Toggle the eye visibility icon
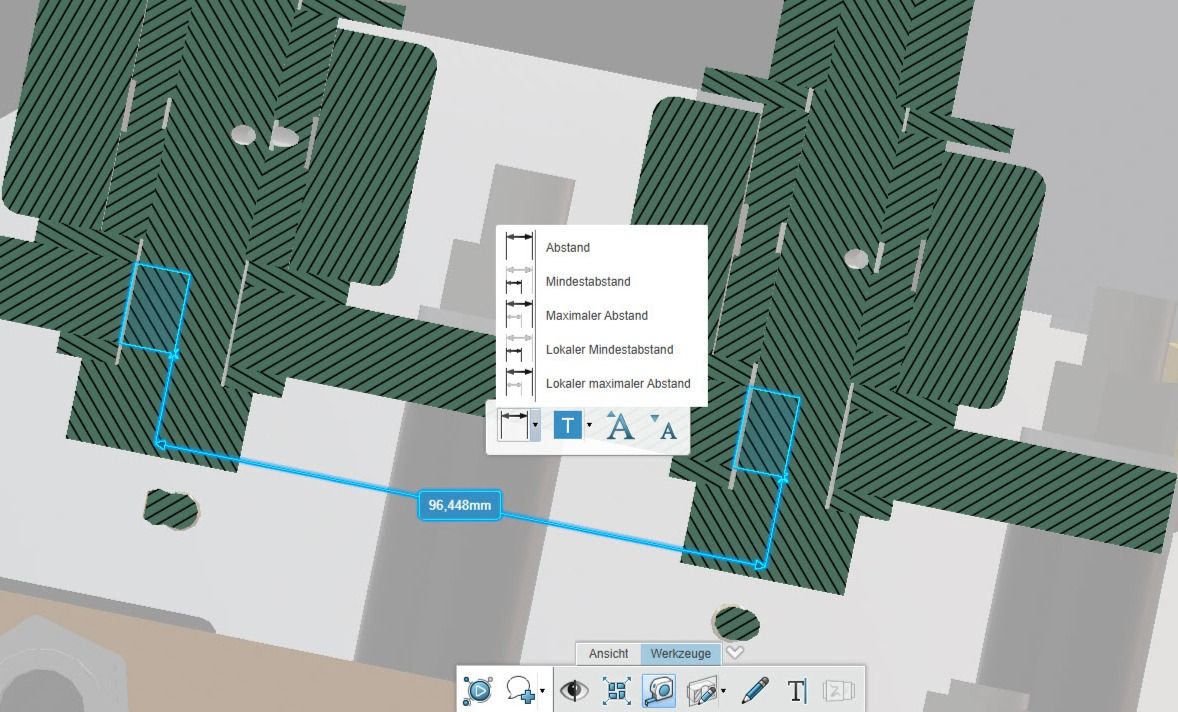The width and height of the screenshot is (1178, 712). tap(574, 690)
